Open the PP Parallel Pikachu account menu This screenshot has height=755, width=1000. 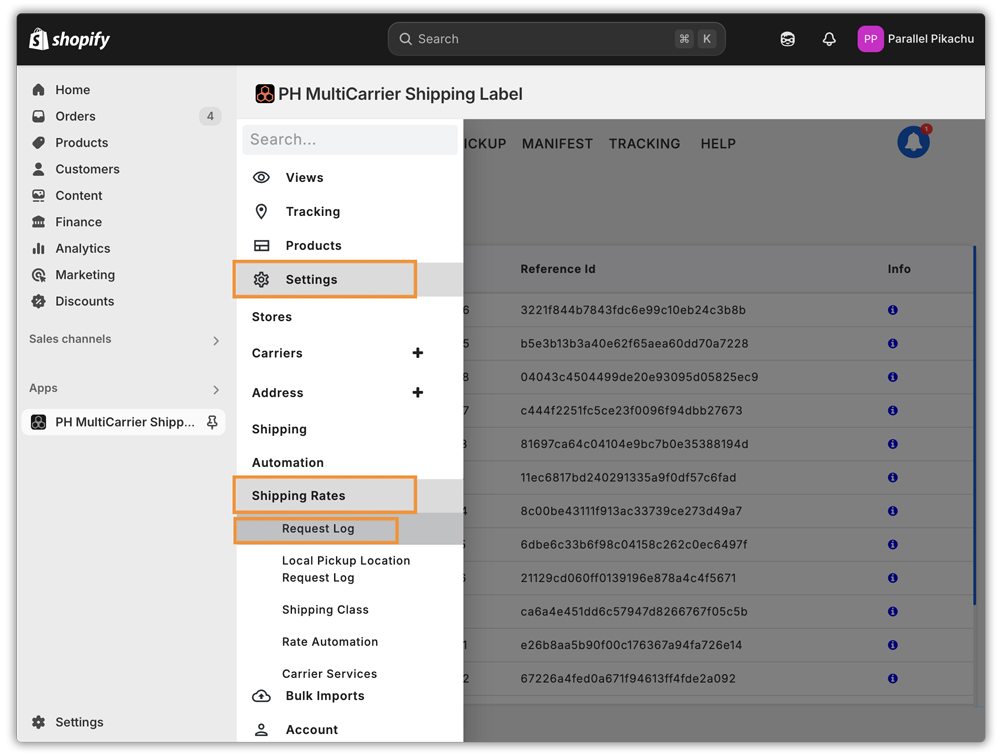(916, 39)
